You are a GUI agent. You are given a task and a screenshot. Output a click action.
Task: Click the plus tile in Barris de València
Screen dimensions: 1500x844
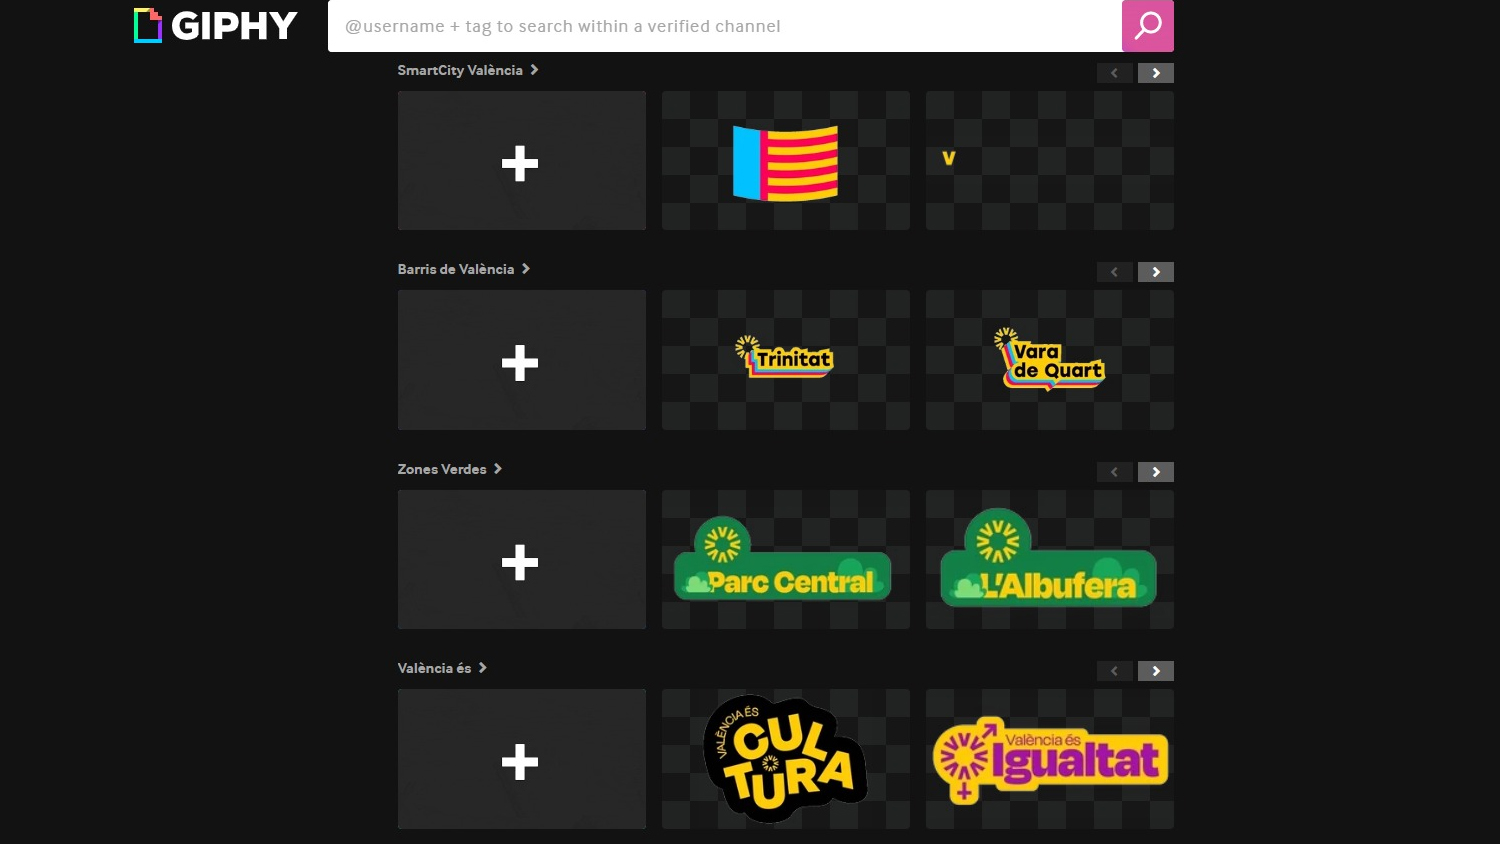(x=522, y=360)
